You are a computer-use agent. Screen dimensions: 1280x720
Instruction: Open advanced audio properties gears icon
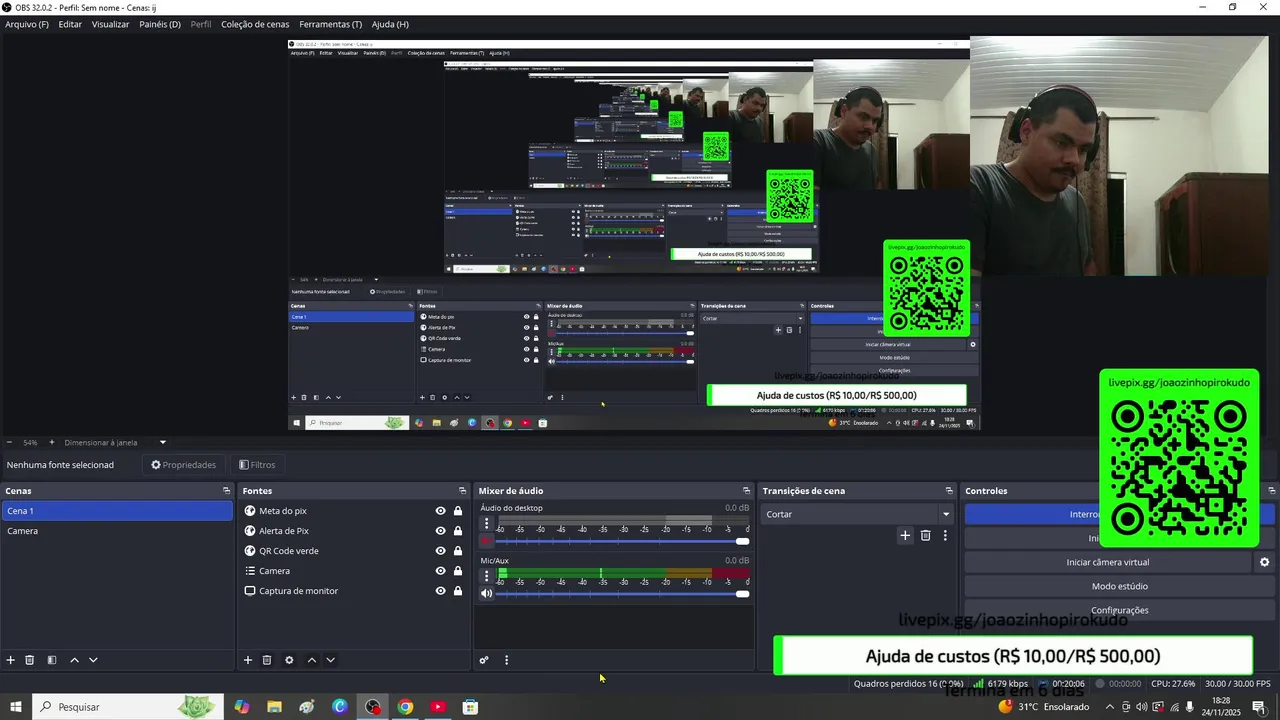tap(484, 660)
